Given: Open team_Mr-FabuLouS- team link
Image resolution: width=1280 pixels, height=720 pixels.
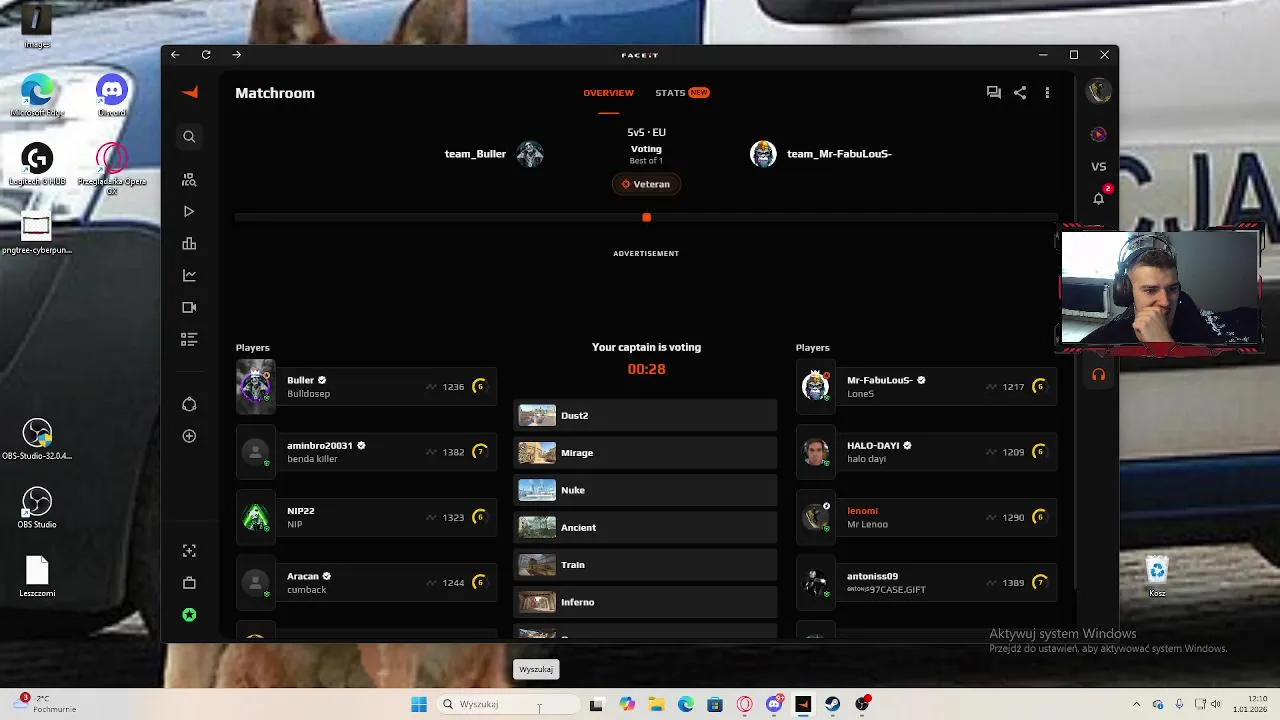Looking at the screenshot, I should pyautogui.click(x=839, y=154).
